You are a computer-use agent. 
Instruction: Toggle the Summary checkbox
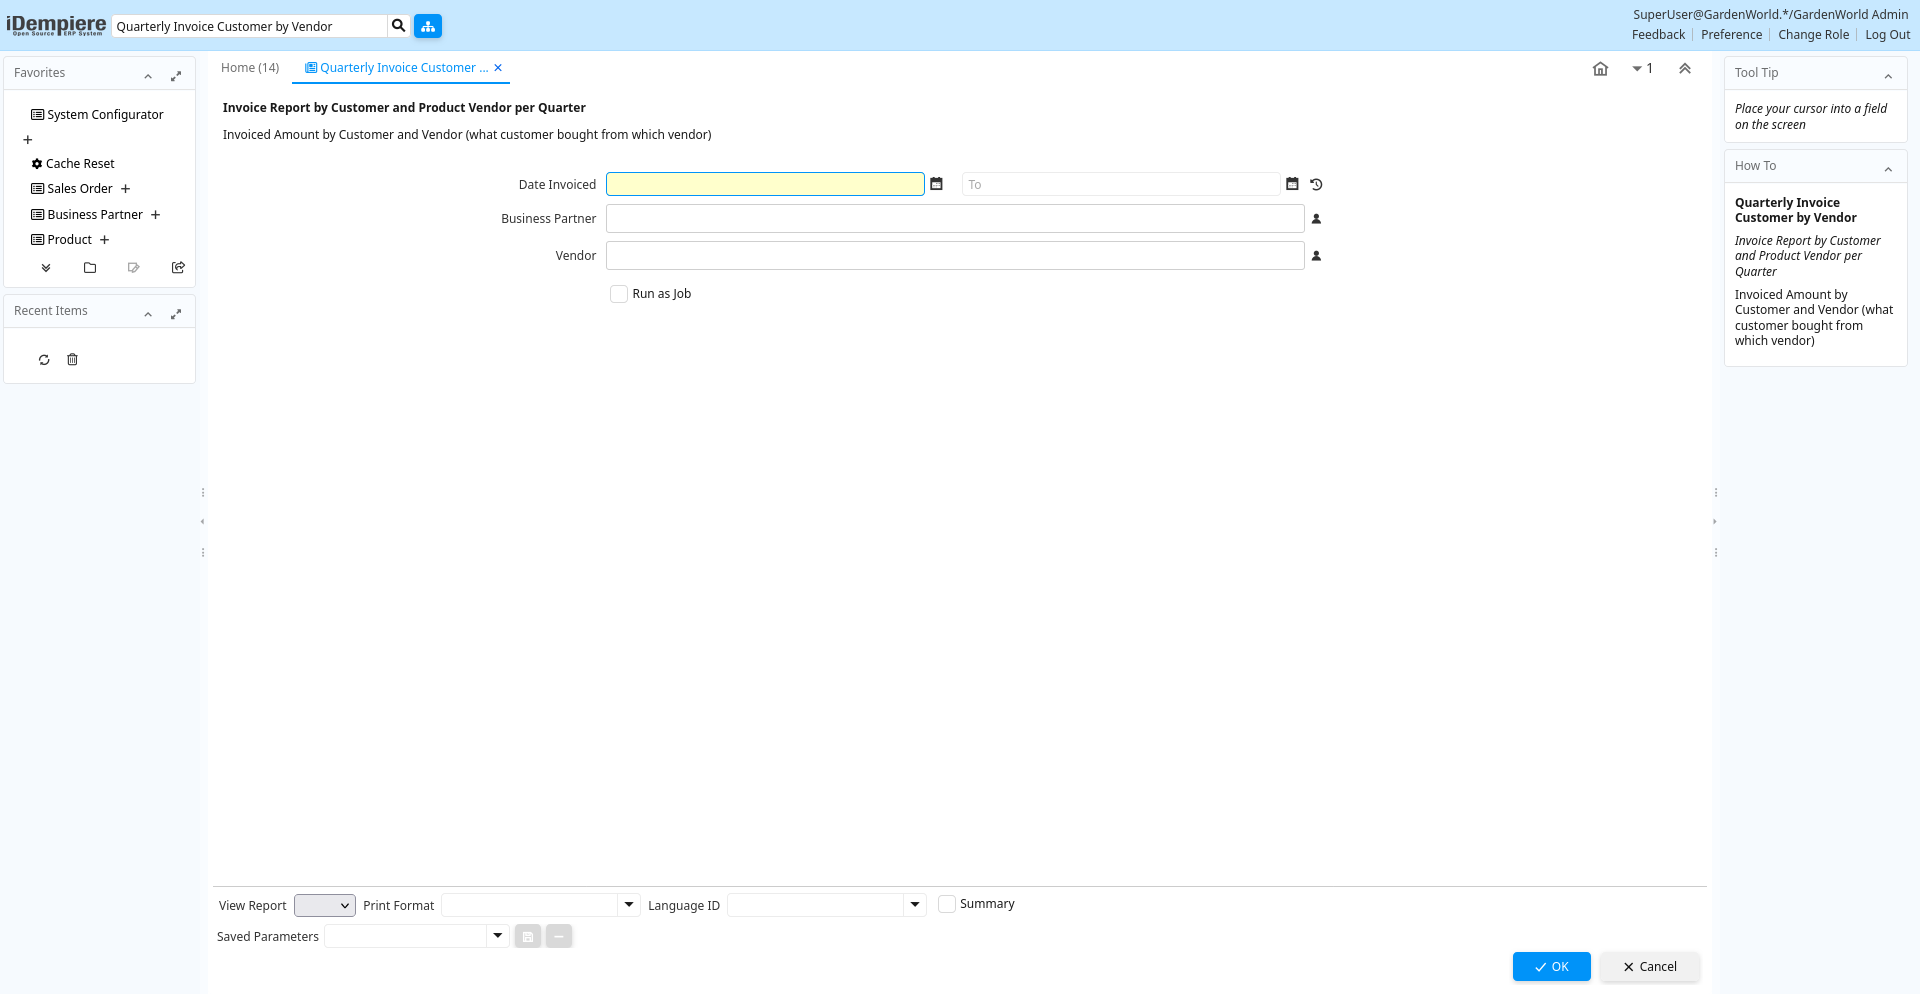(x=947, y=904)
